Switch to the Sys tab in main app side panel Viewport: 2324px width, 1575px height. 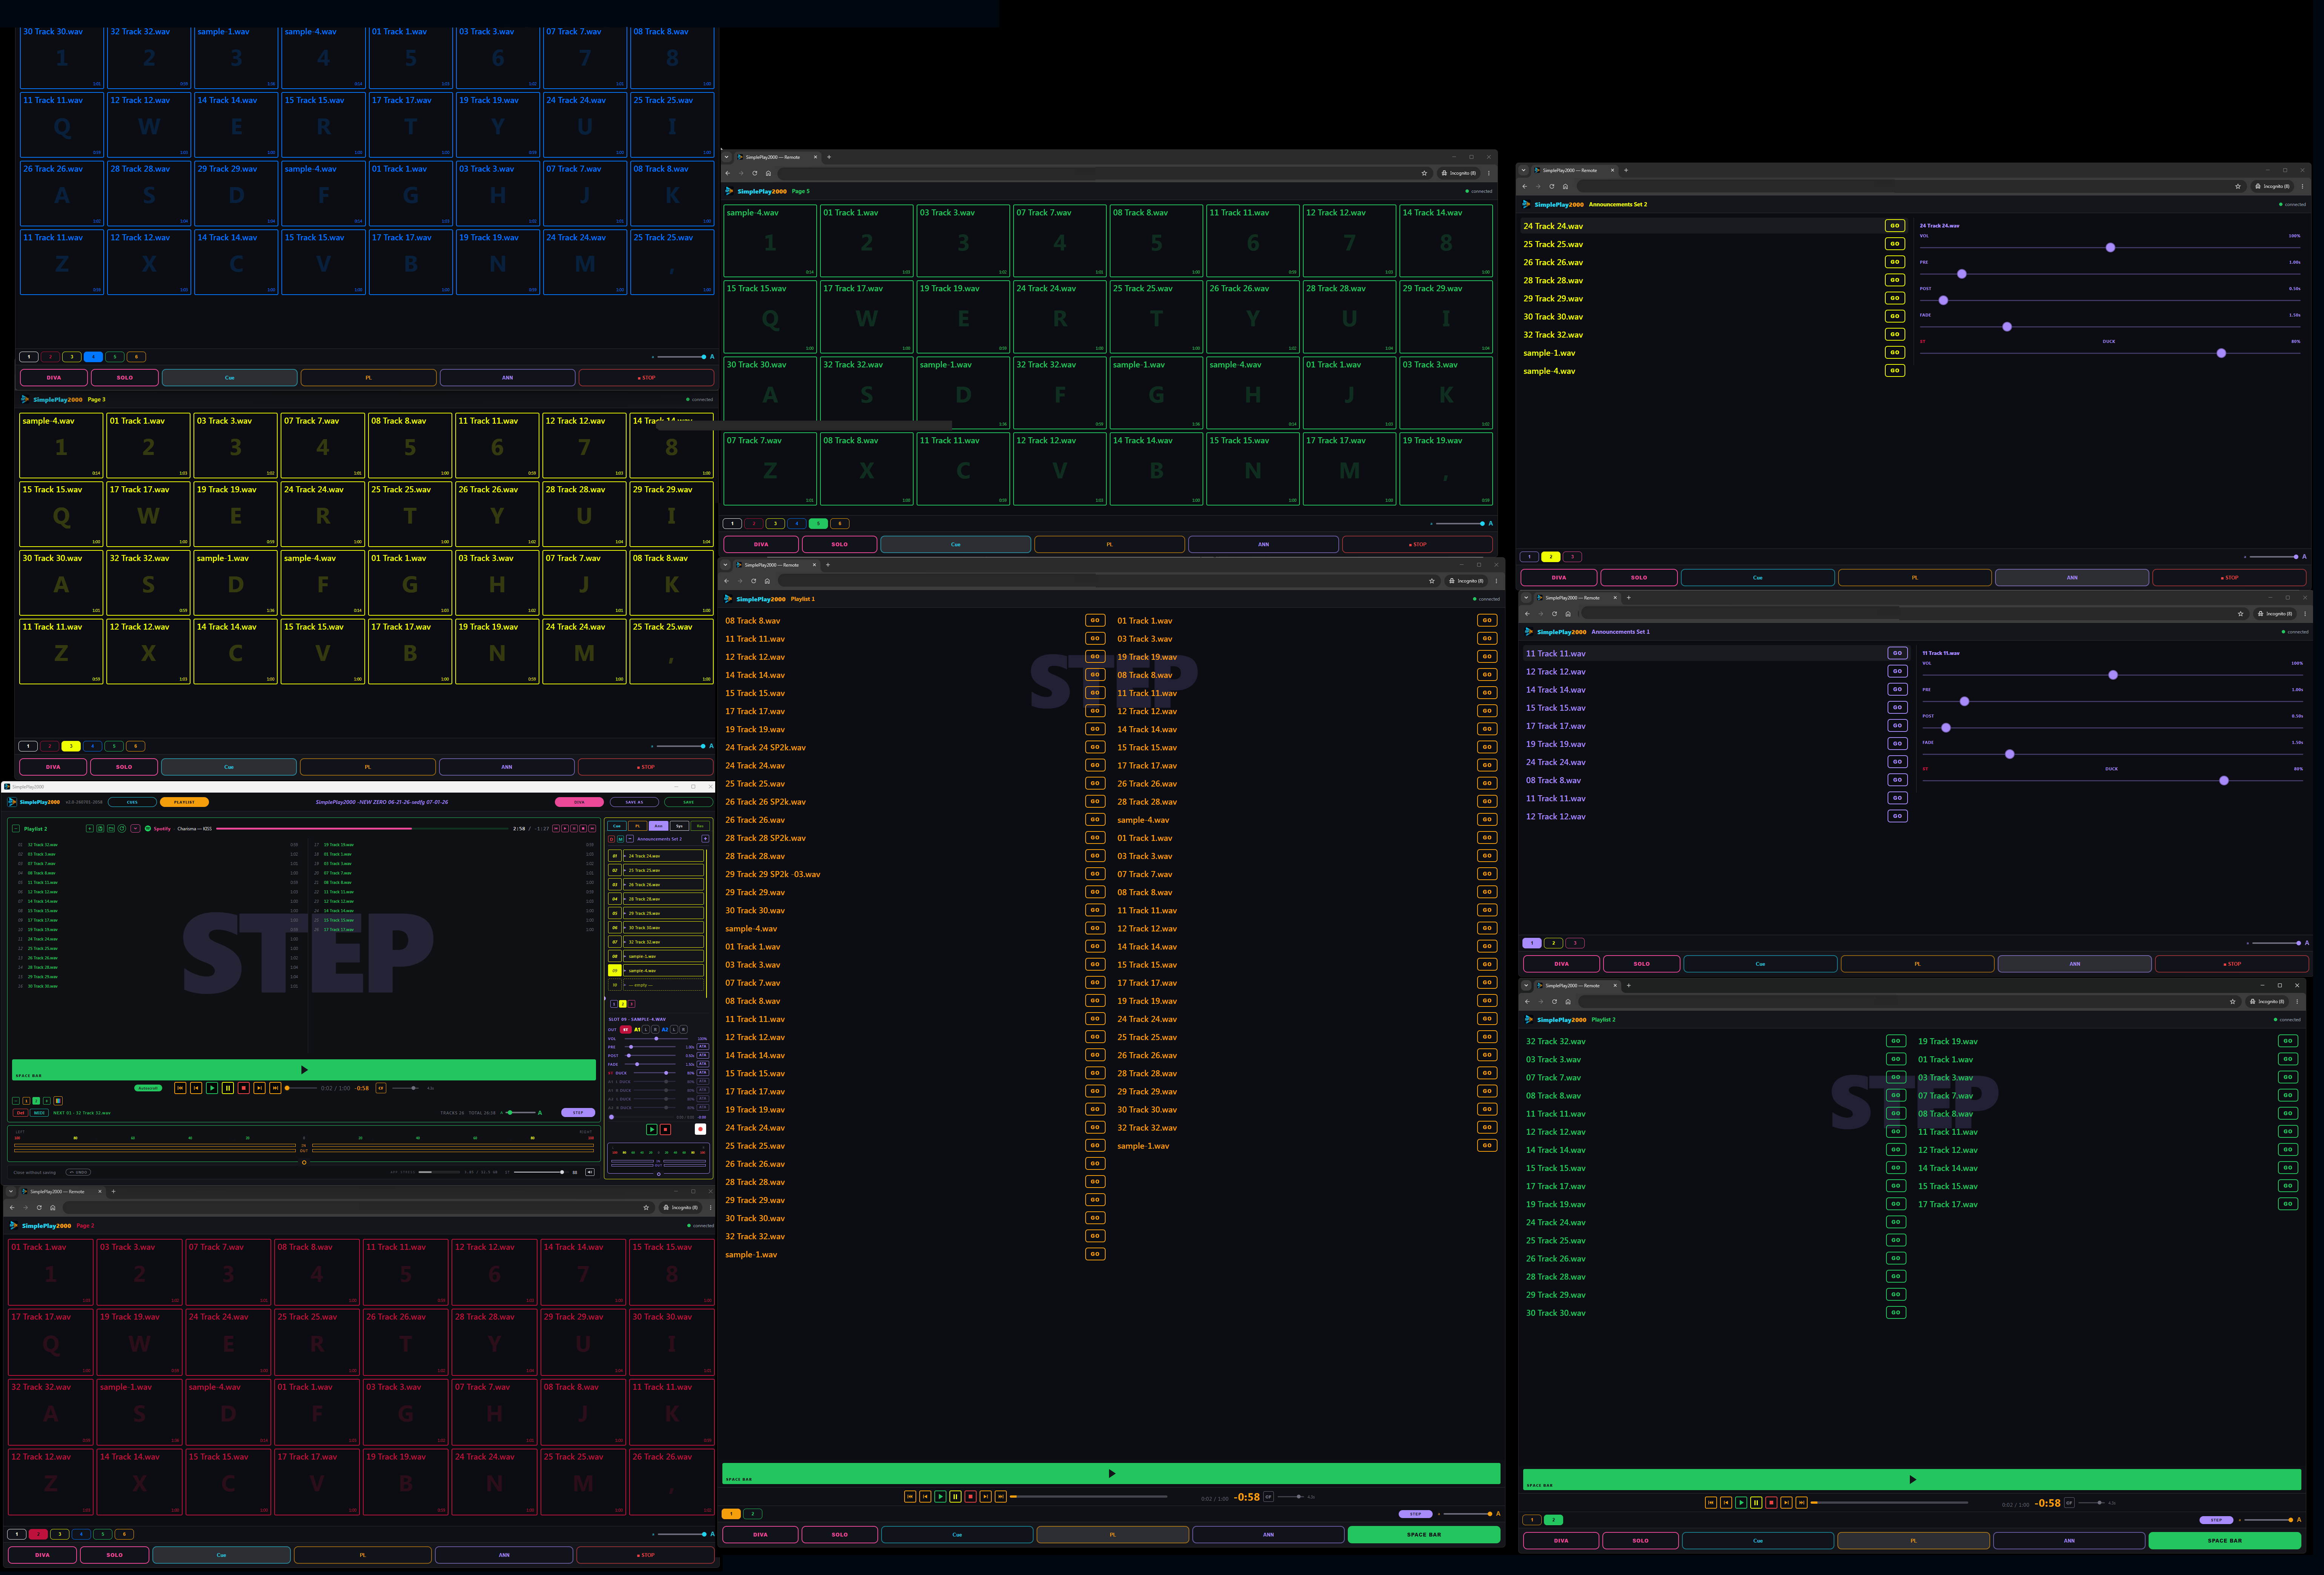680,826
